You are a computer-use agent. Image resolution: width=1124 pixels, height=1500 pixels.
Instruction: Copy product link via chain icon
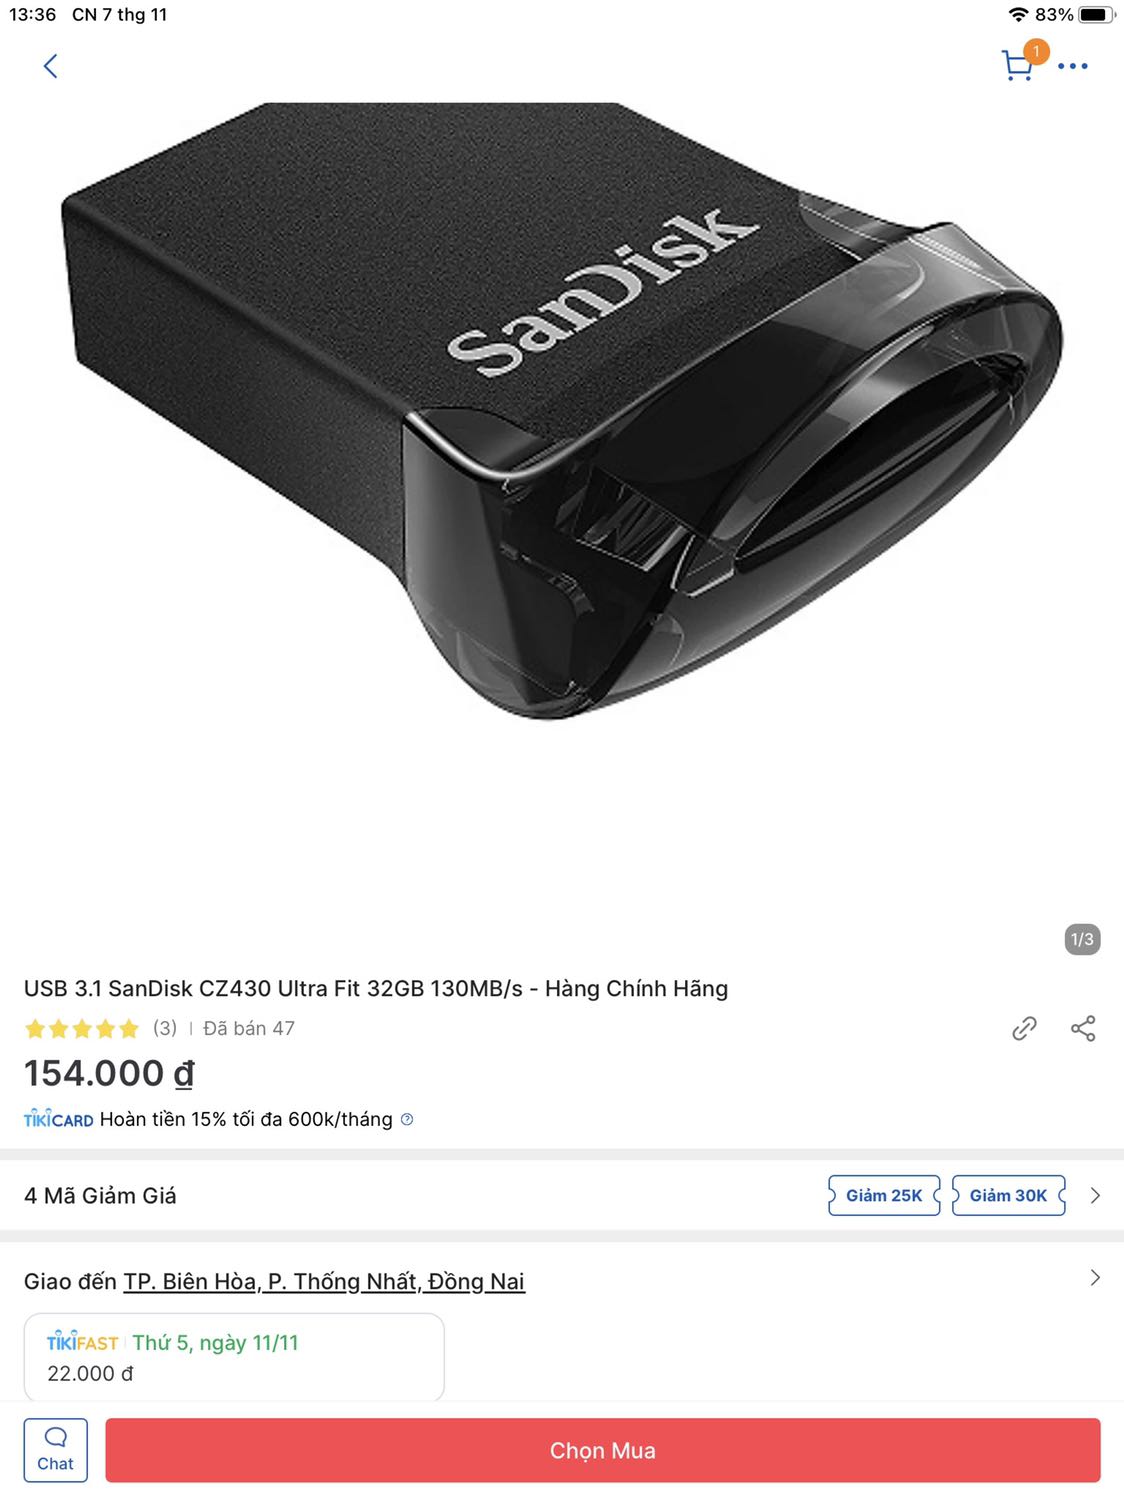click(1024, 1028)
